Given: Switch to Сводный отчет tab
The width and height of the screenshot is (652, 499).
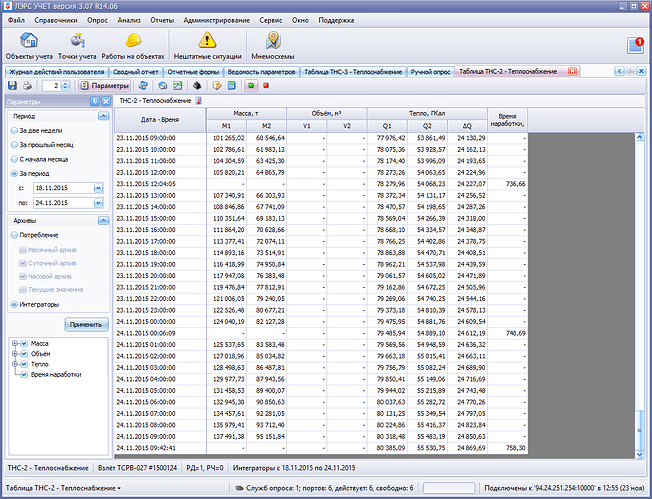Looking at the screenshot, I should click(x=136, y=72).
